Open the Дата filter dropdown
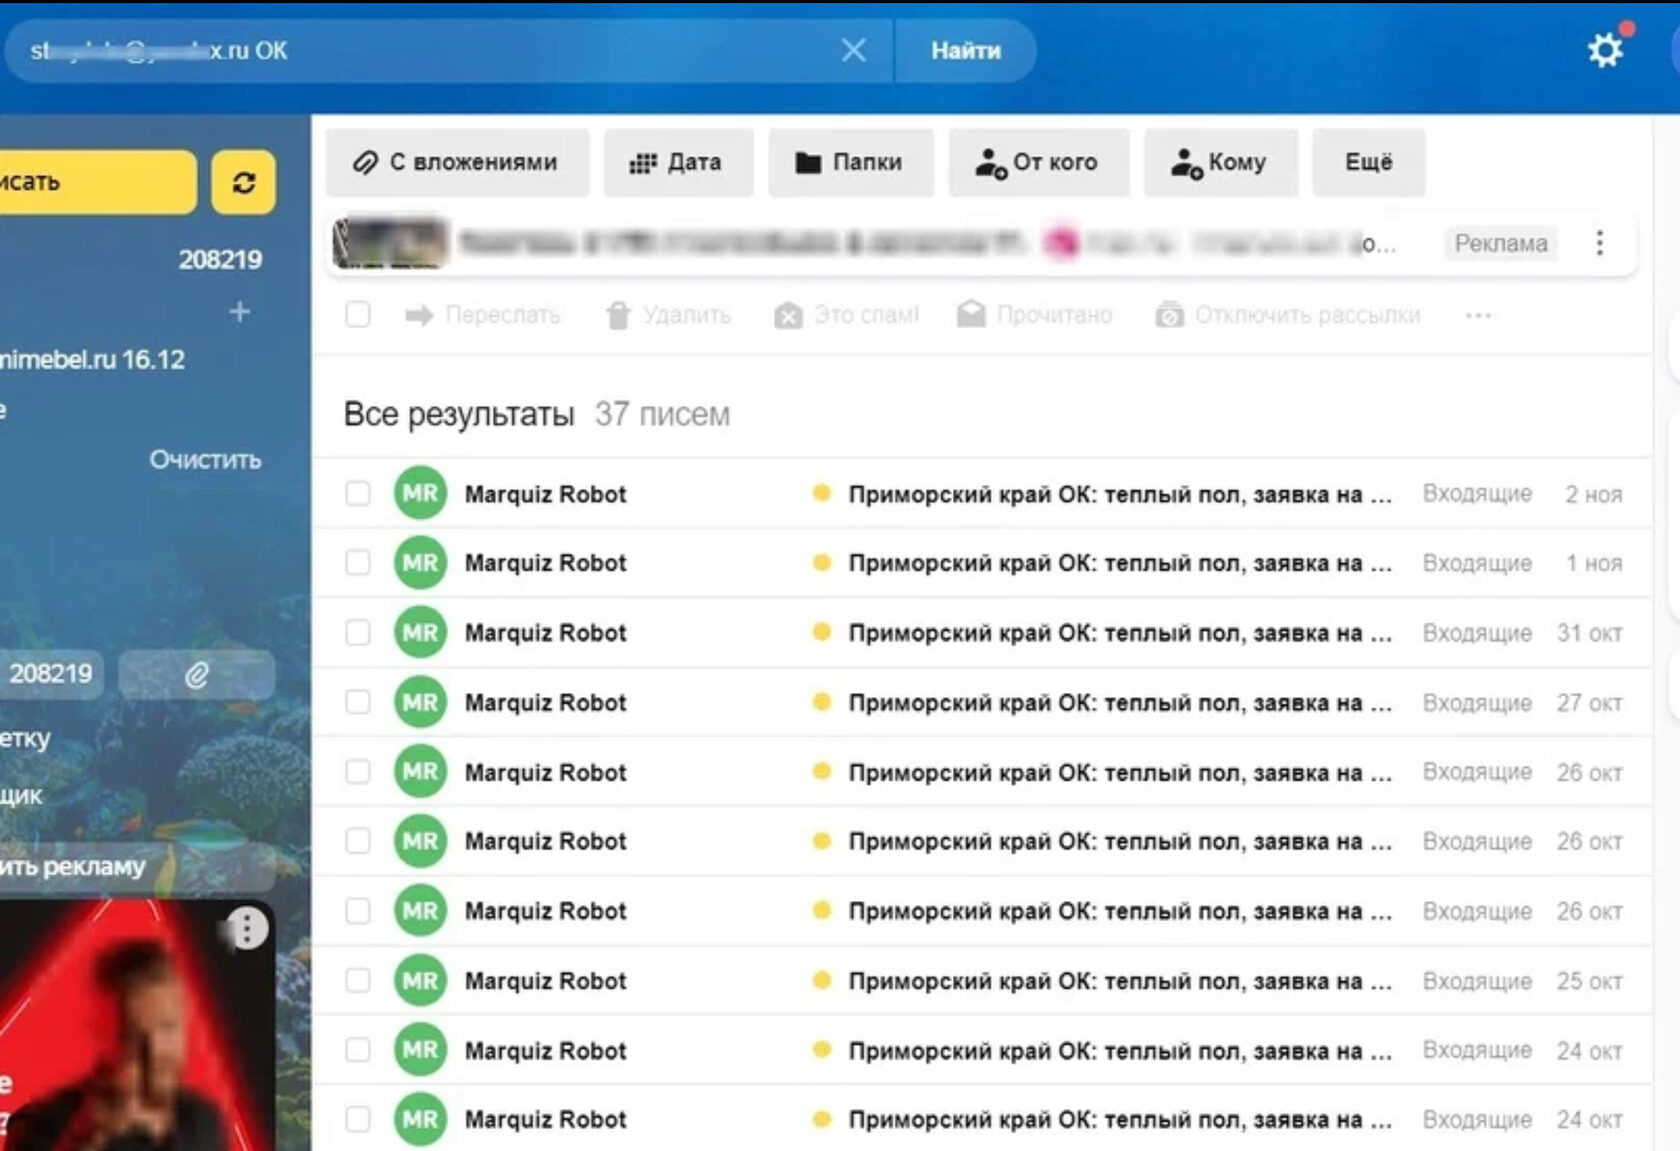The image size is (1680, 1151). pos(677,162)
